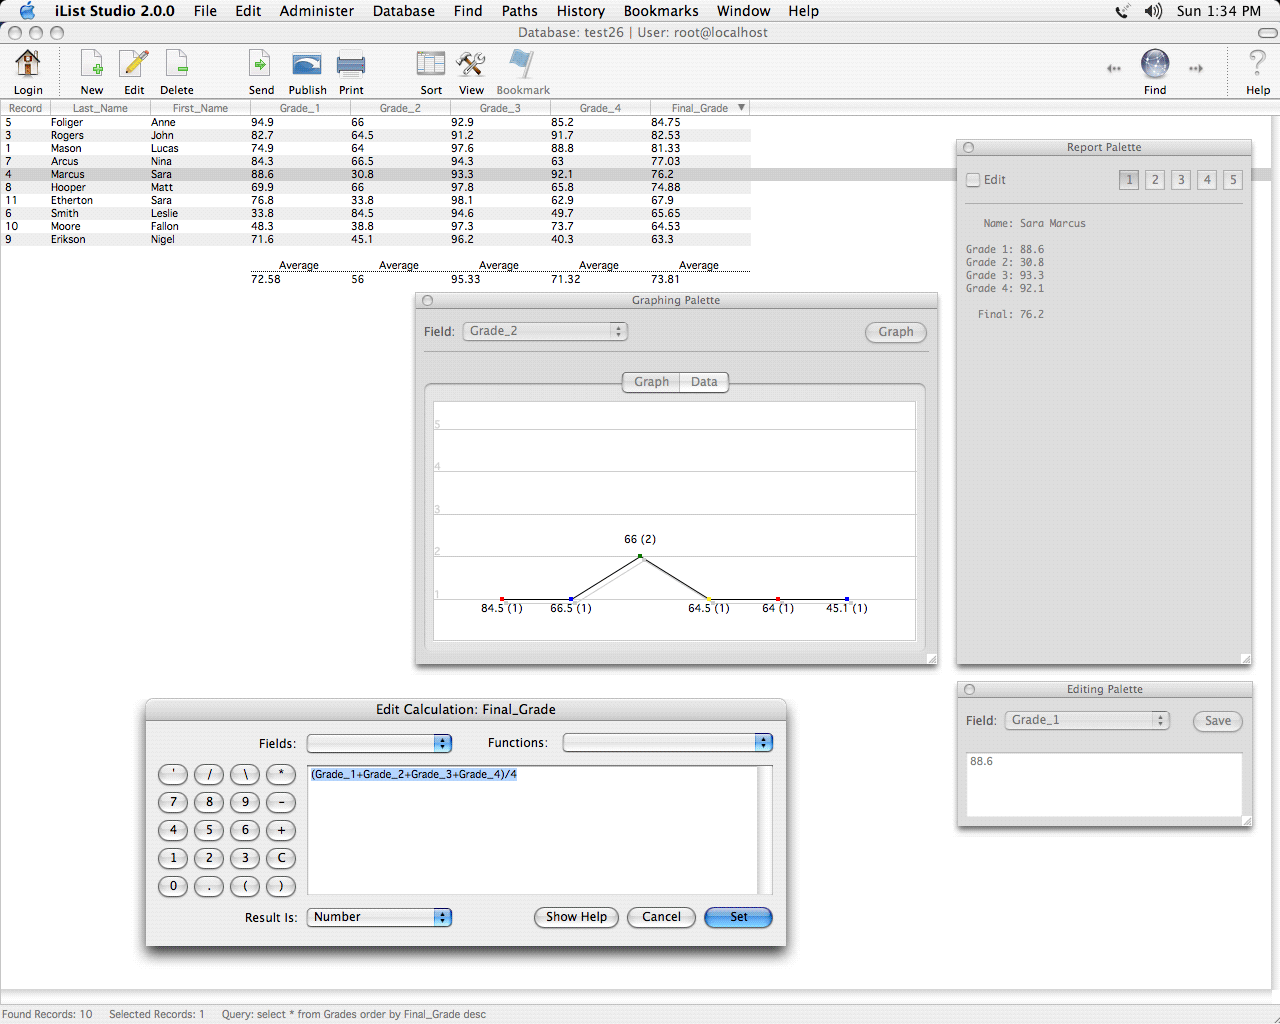Image resolution: width=1280 pixels, height=1024 pixels.
Task: Click the Final_Grade column sort arrow
Action: coord(741,107)
